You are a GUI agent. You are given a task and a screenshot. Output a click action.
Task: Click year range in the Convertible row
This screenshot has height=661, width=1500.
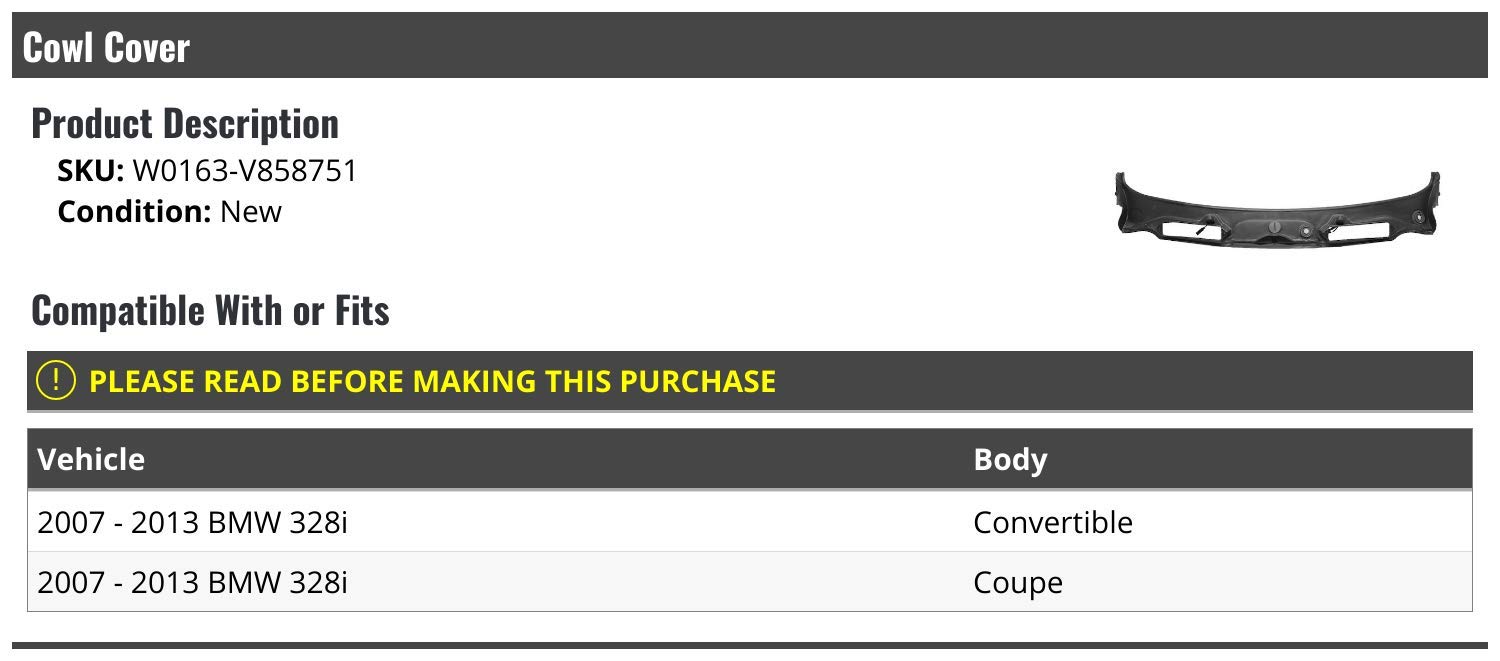(x=119, y=522)
